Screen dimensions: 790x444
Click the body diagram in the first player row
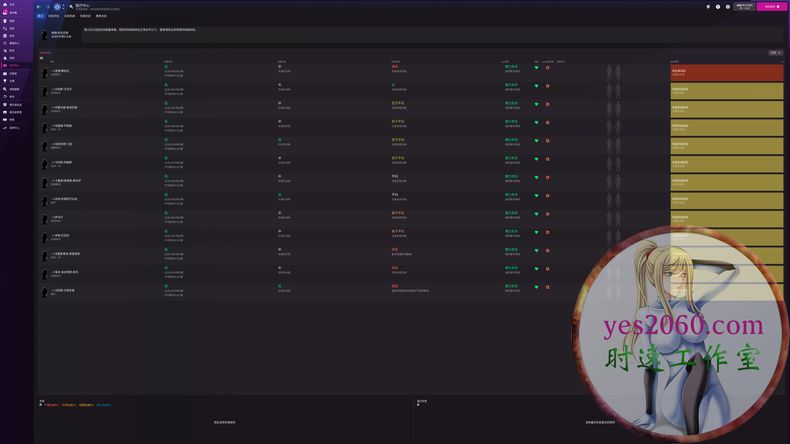coord(614,73)
